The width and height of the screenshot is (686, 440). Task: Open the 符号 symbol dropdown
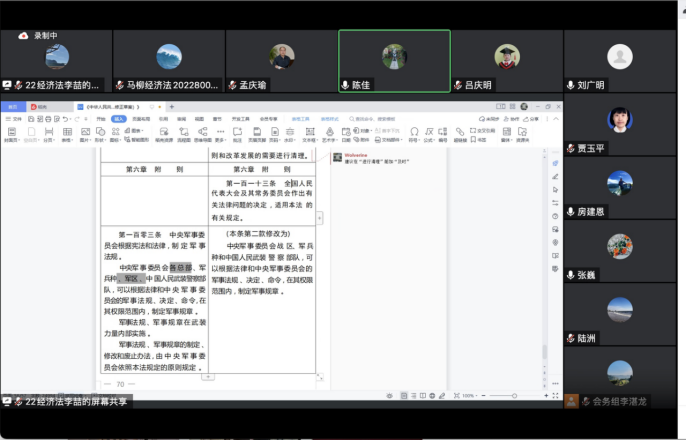pos(414,140)
